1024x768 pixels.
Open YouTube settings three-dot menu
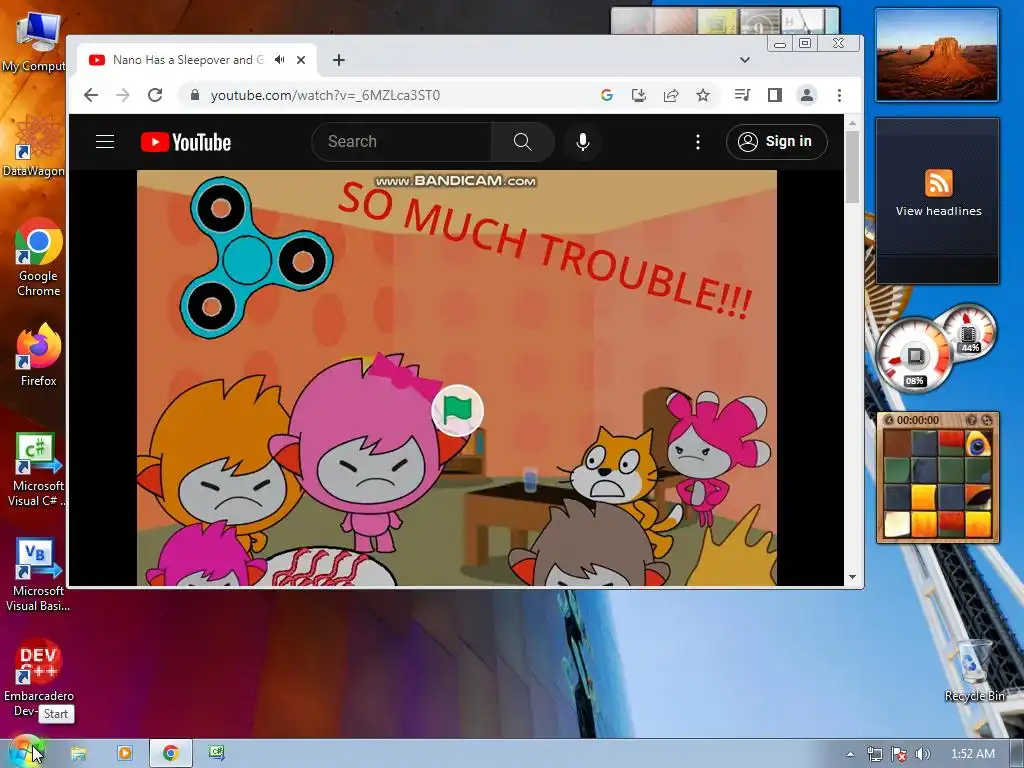coord(698,142)
